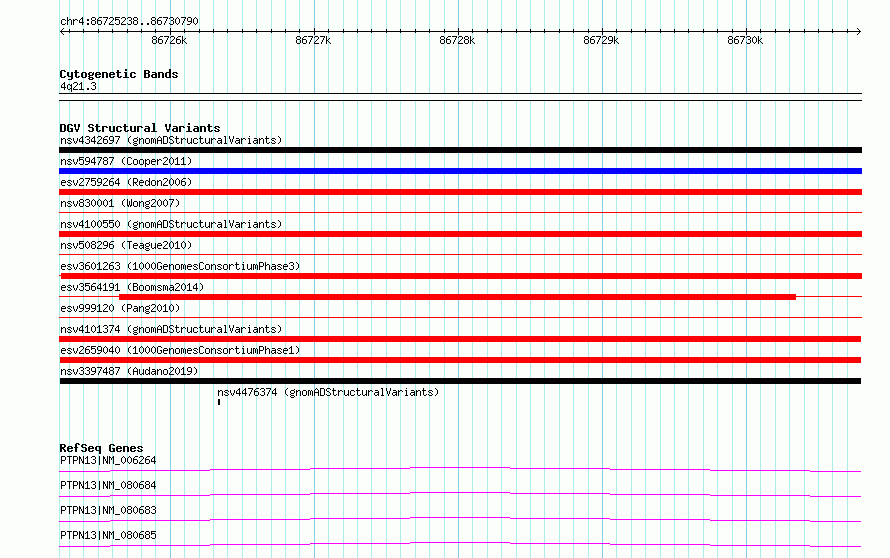The image size is (890, 558).
Task: Click the 86726k ruler tick label
Action: (169, 40)
